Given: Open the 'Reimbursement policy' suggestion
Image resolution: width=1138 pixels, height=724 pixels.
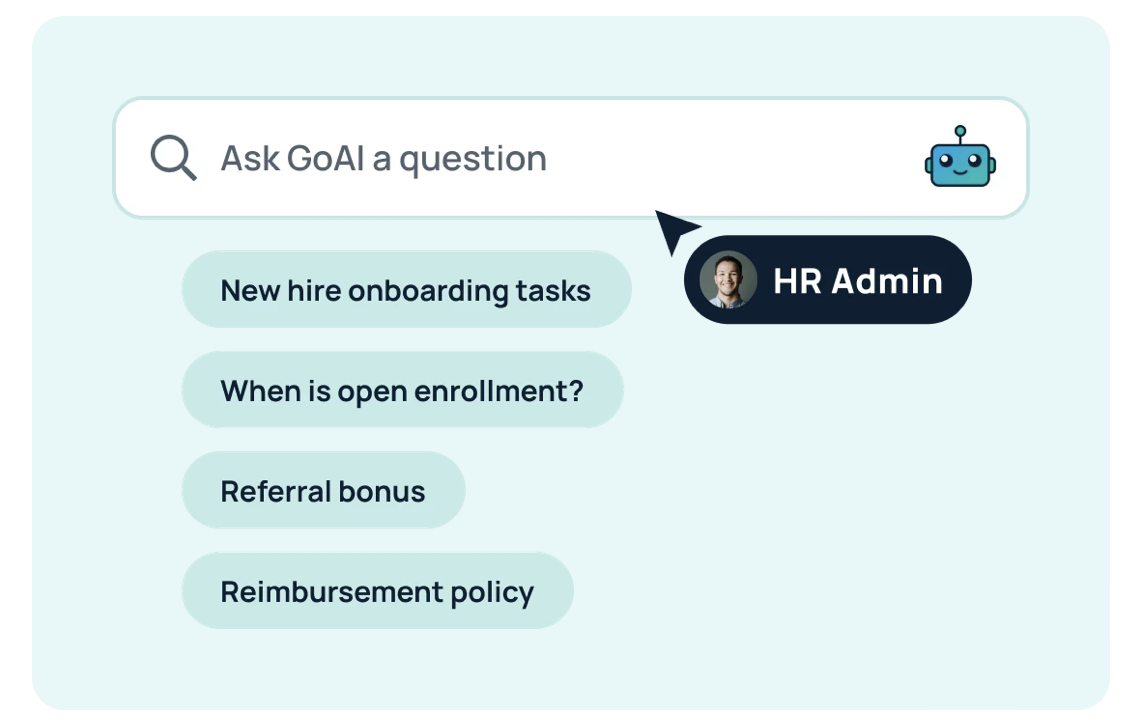Looking at the screenshot, I should (377, 591).
